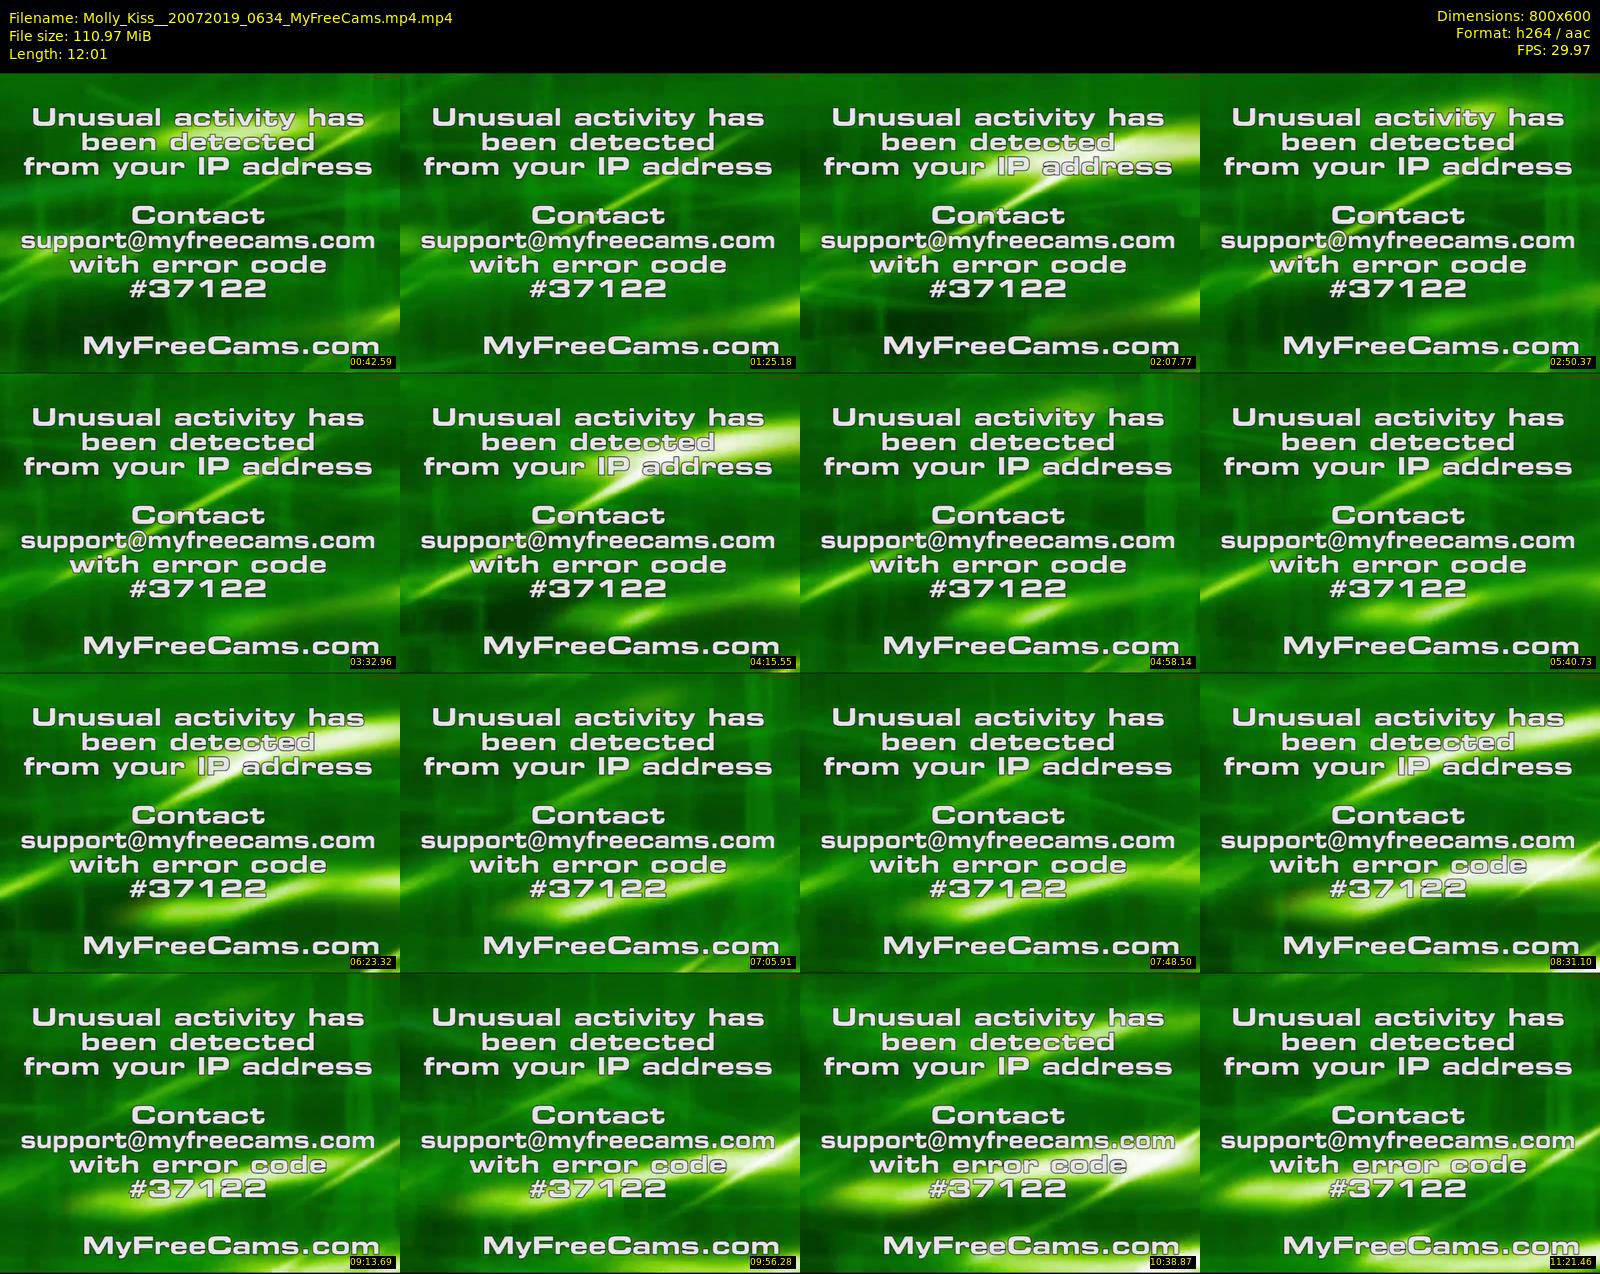Click the thumbnail frame at 02:50.37
This screenshot has height=1274, width=1600.
tap(1400, 222)
